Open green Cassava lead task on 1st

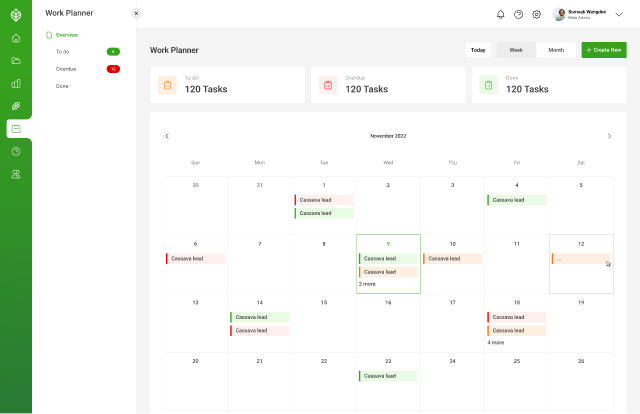[x=324, y=214]
